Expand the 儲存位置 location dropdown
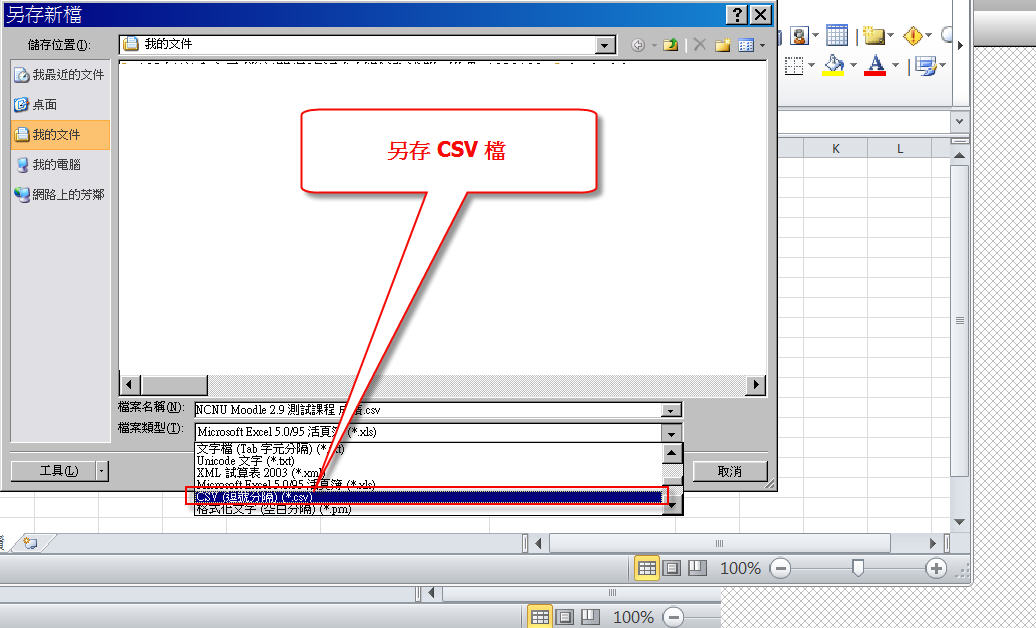Viewport: 1036px width, 628px height. 604,45
